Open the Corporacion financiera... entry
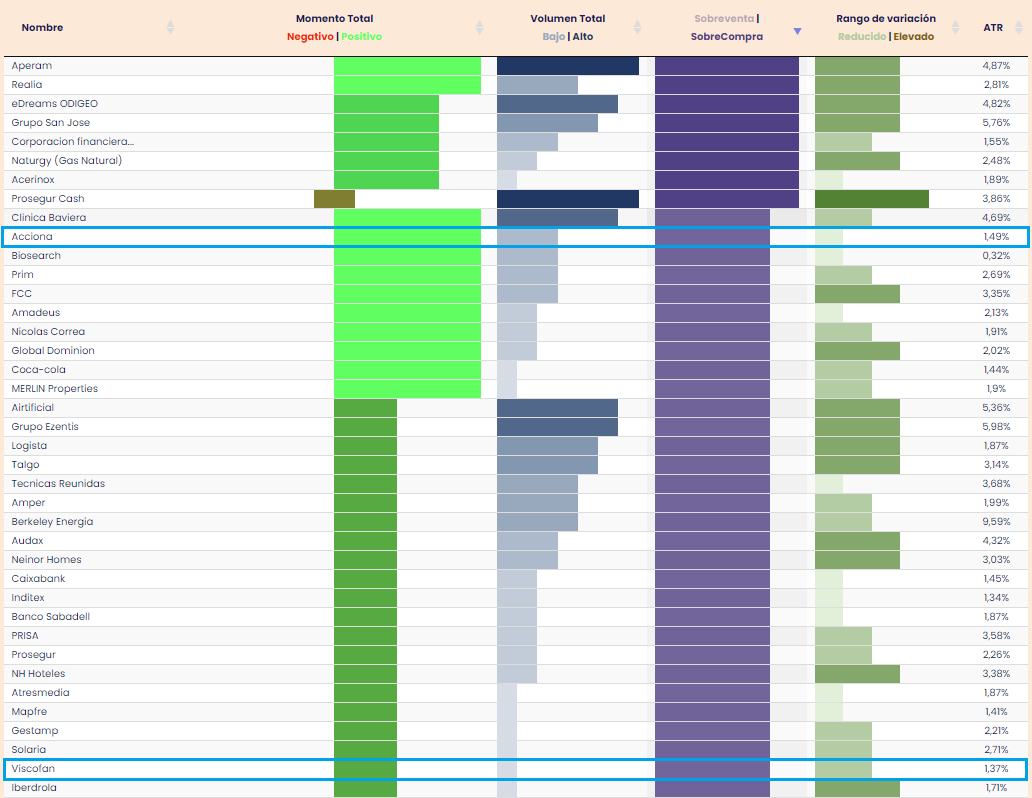The width and height of the screenshot is (1032, 798). (72, 142)
